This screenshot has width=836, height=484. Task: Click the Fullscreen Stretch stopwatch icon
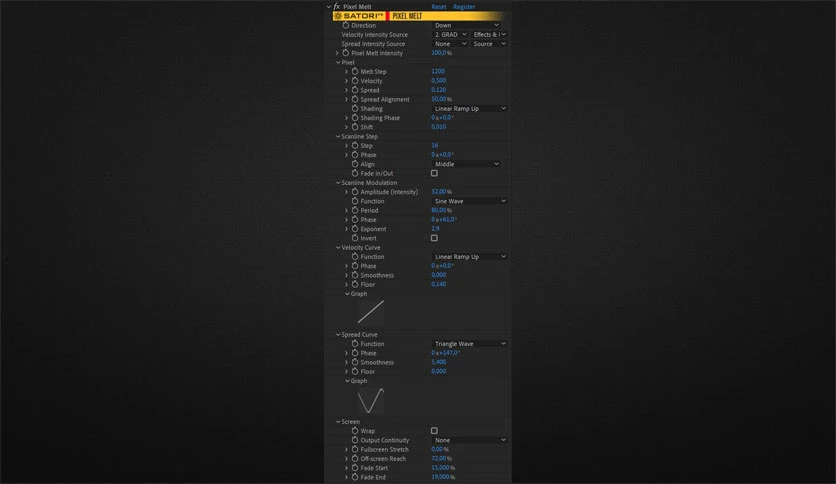355,449
